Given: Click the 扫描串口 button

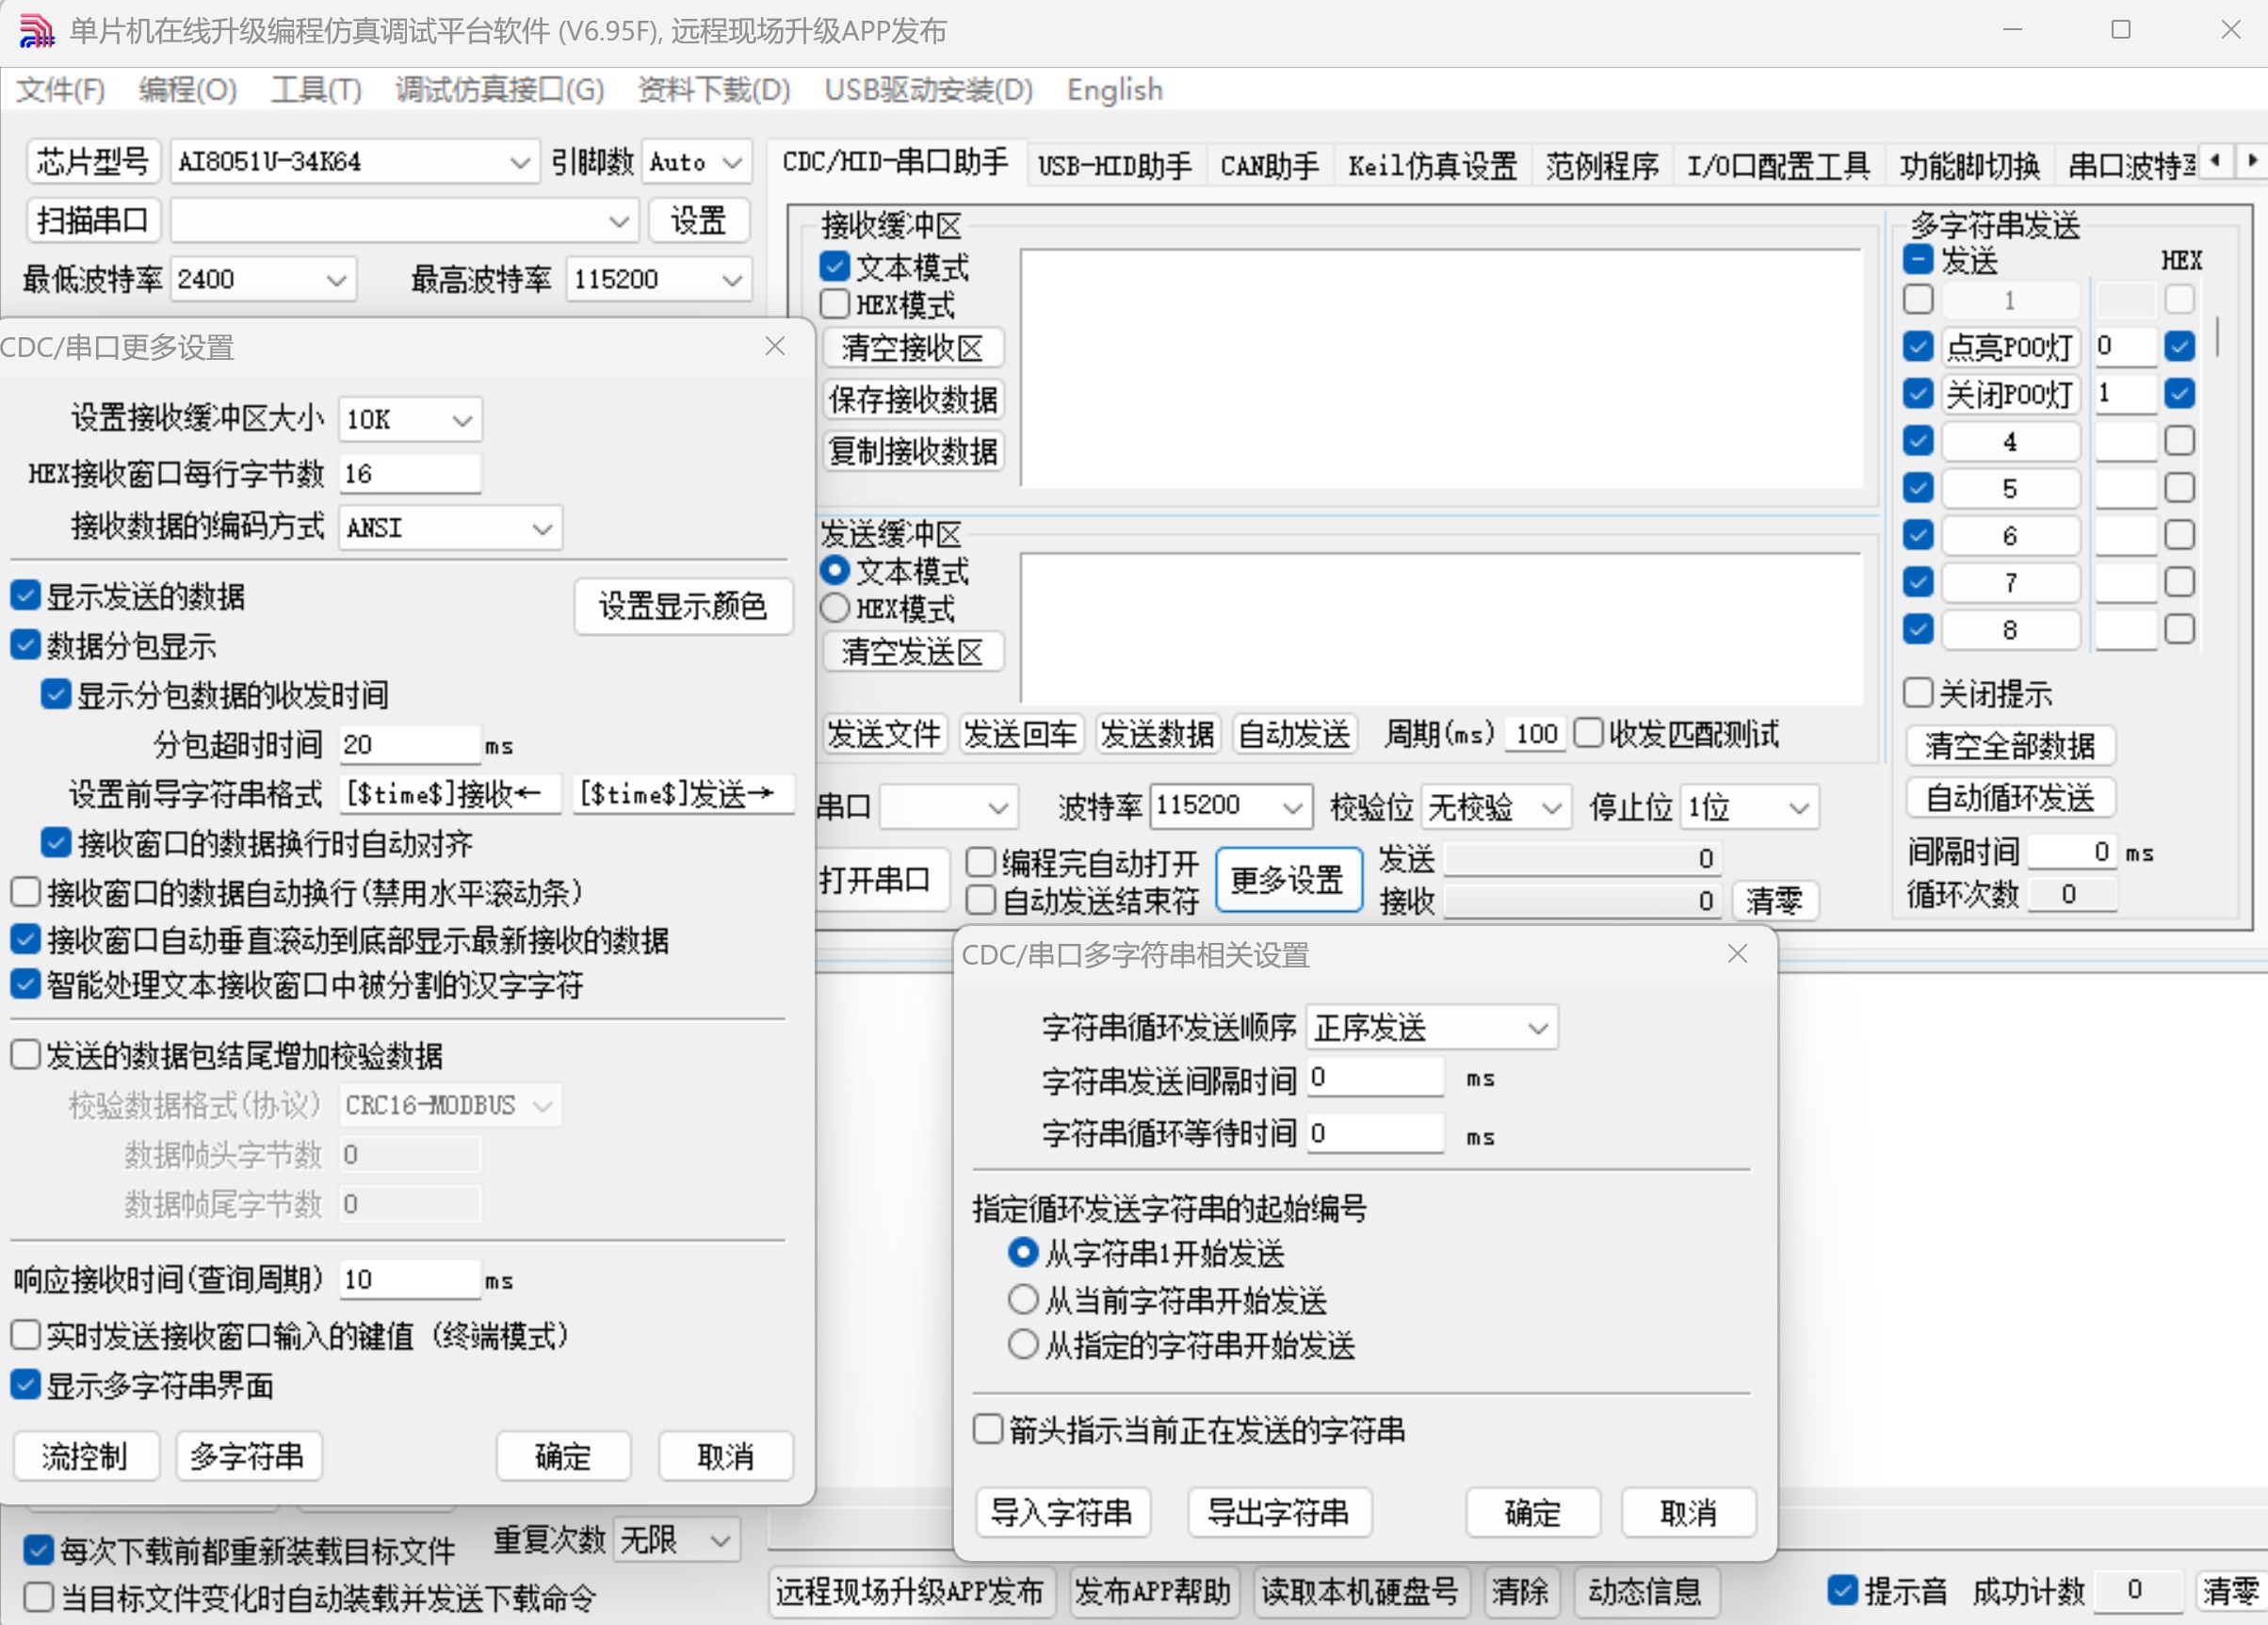Looking at the screenshot, I should coord(93,220).
